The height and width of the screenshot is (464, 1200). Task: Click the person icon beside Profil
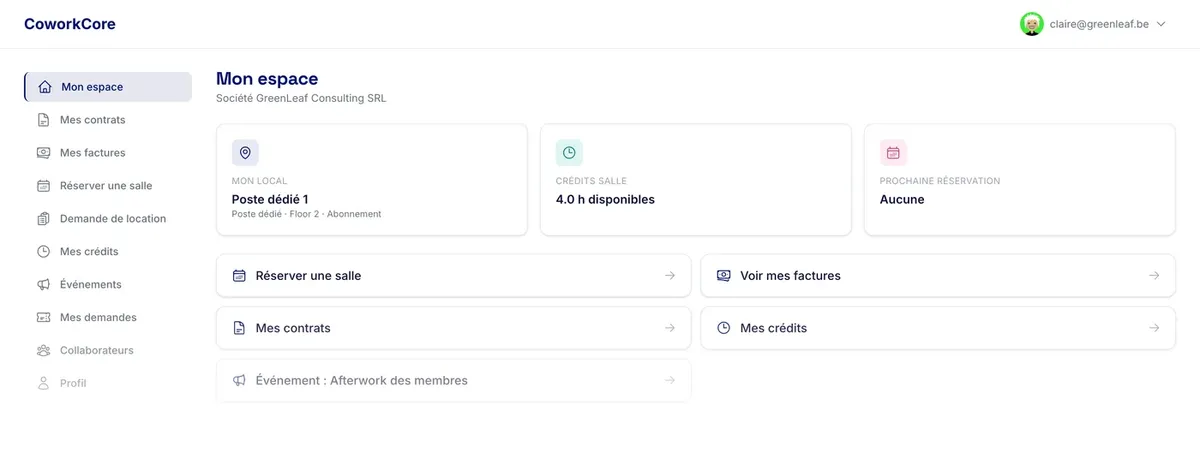43,384
